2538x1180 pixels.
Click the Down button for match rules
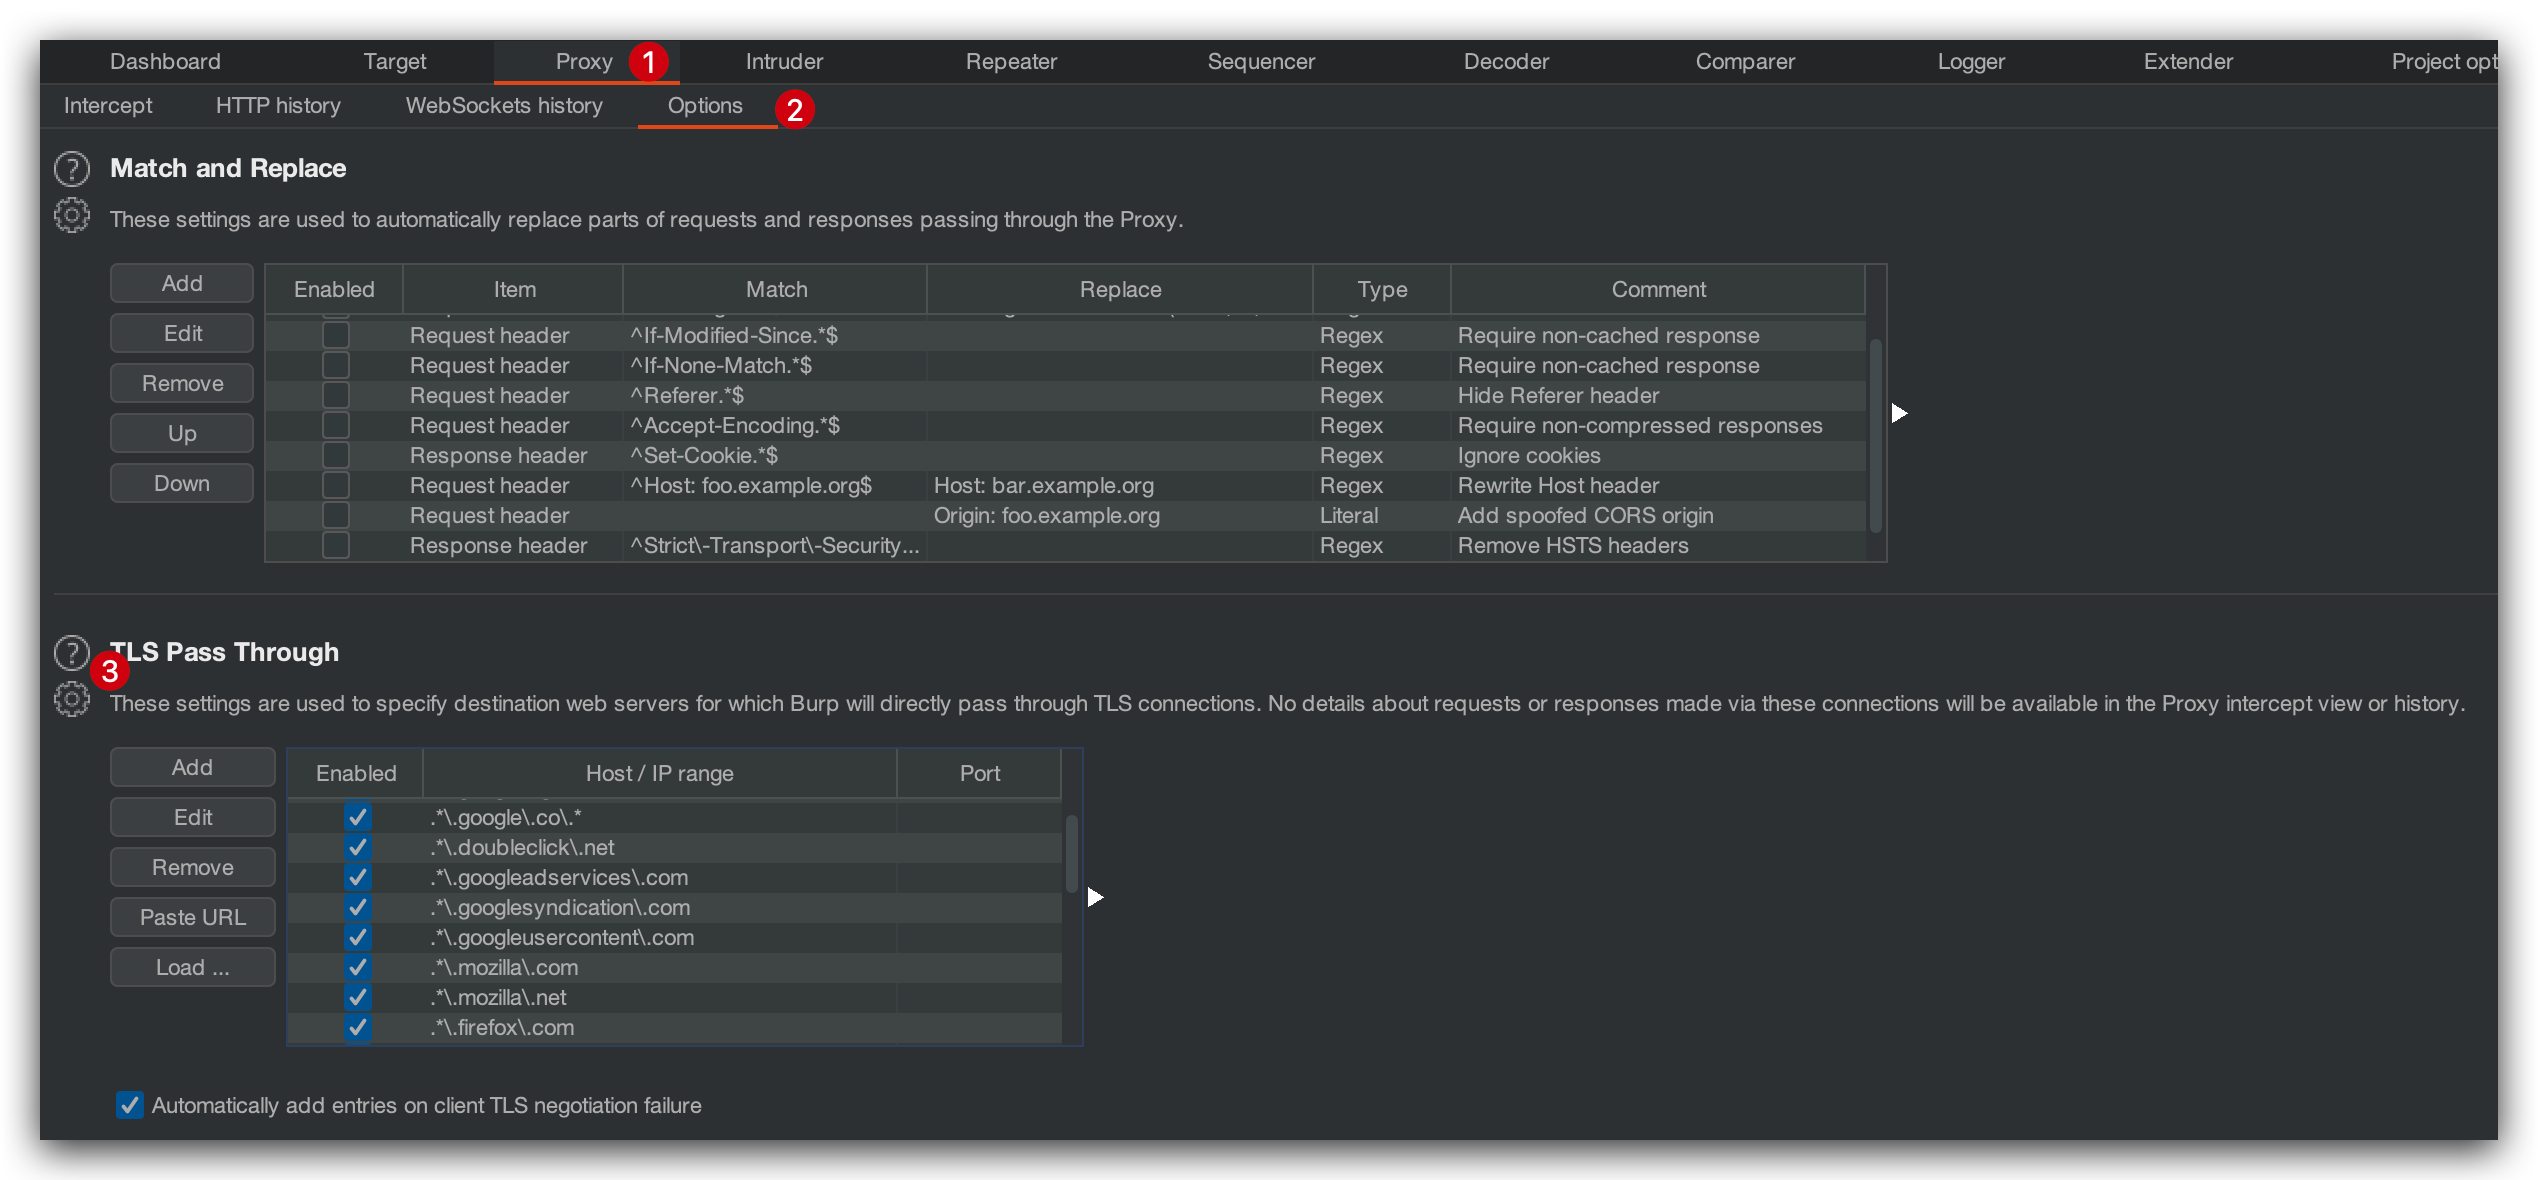click(x=182, y=484)
